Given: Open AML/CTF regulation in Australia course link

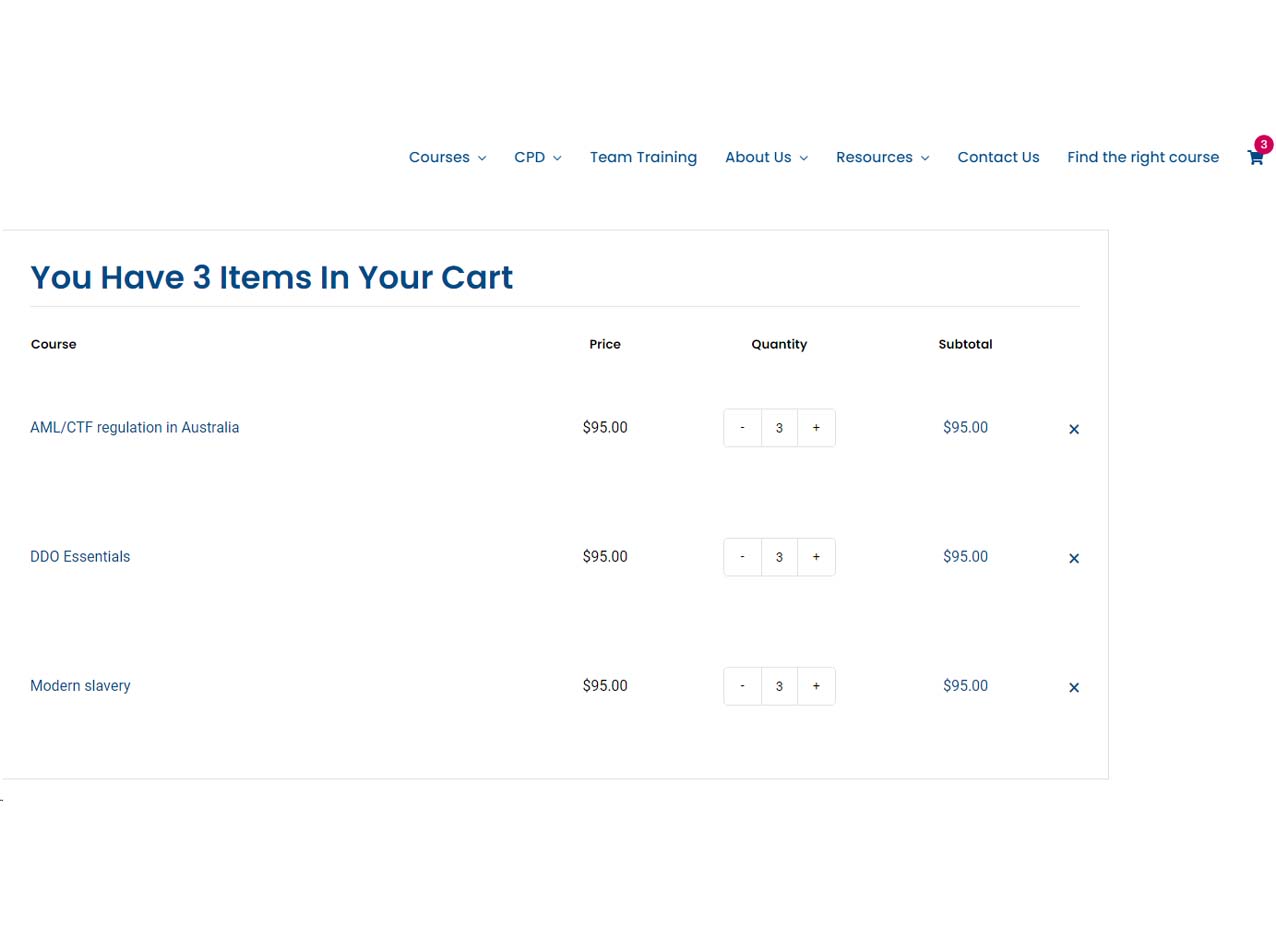Looking at the screenshot, I should pos(134,427).
